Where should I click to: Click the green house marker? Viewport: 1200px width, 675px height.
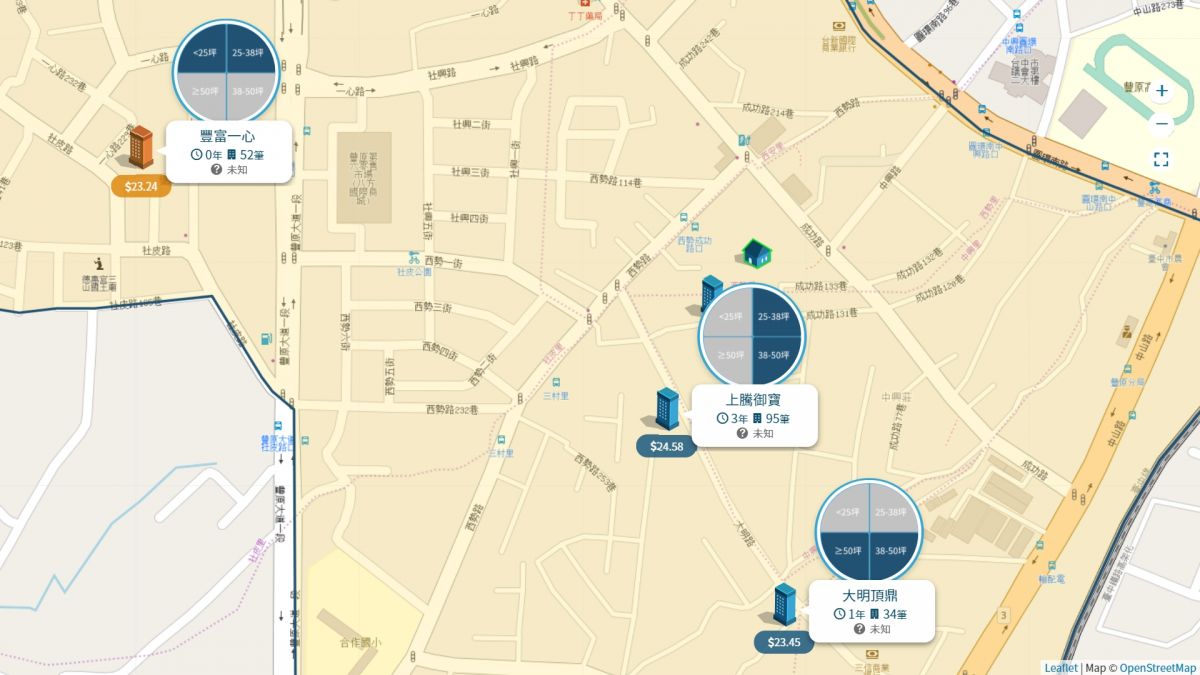pos(756,253)
